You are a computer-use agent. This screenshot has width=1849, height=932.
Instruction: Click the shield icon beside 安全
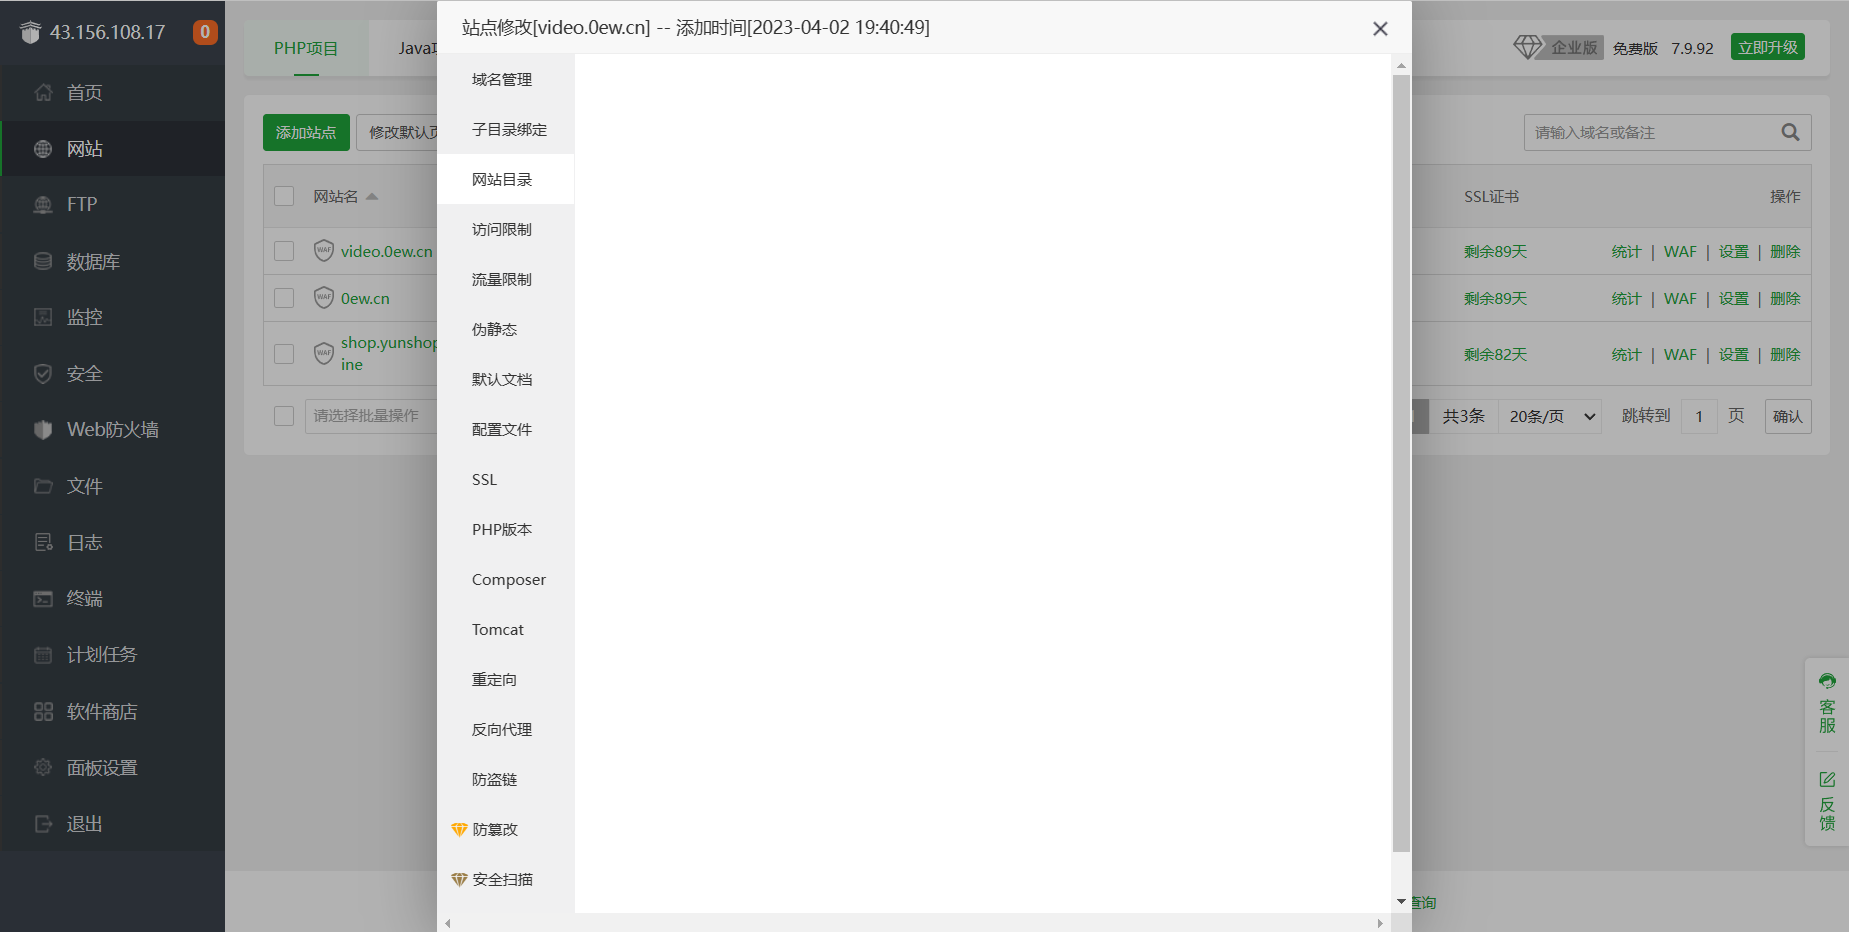[x=43, y=374]
